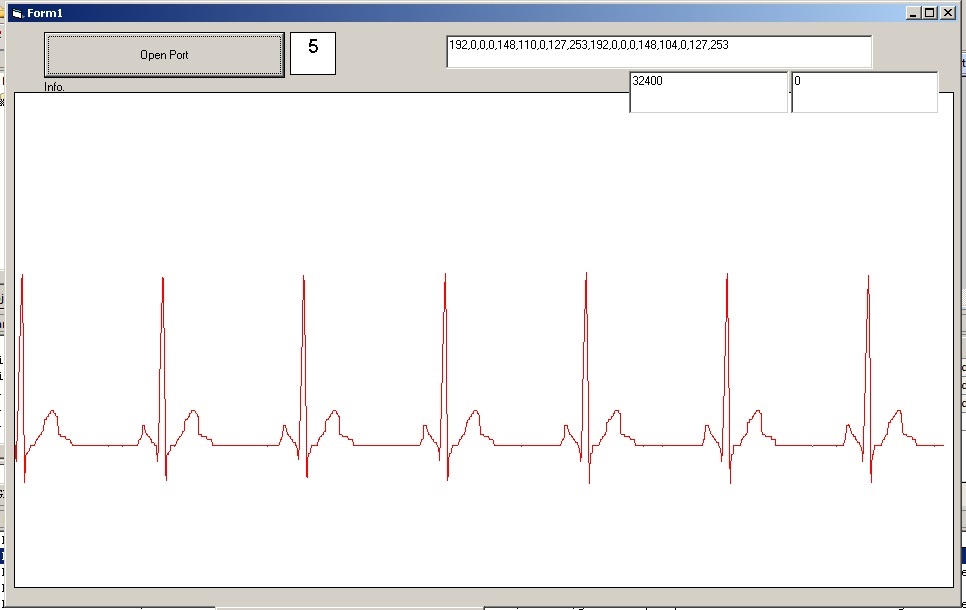The width and height of the screenshot is (966, 610).
Task: Click the ECG waveform plot area
Action: coord(484,340)
